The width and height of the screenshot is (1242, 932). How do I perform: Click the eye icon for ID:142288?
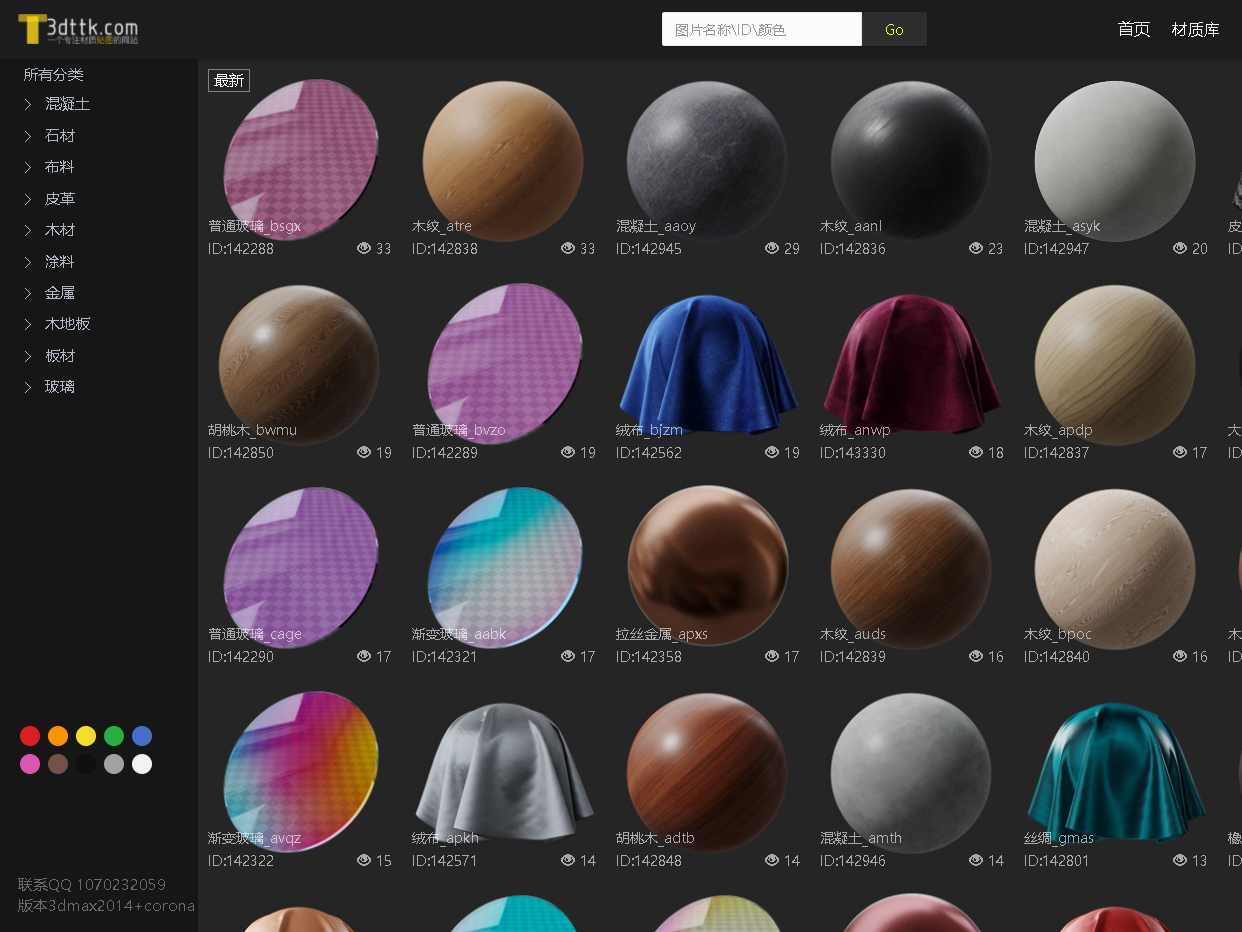(364, 248)
